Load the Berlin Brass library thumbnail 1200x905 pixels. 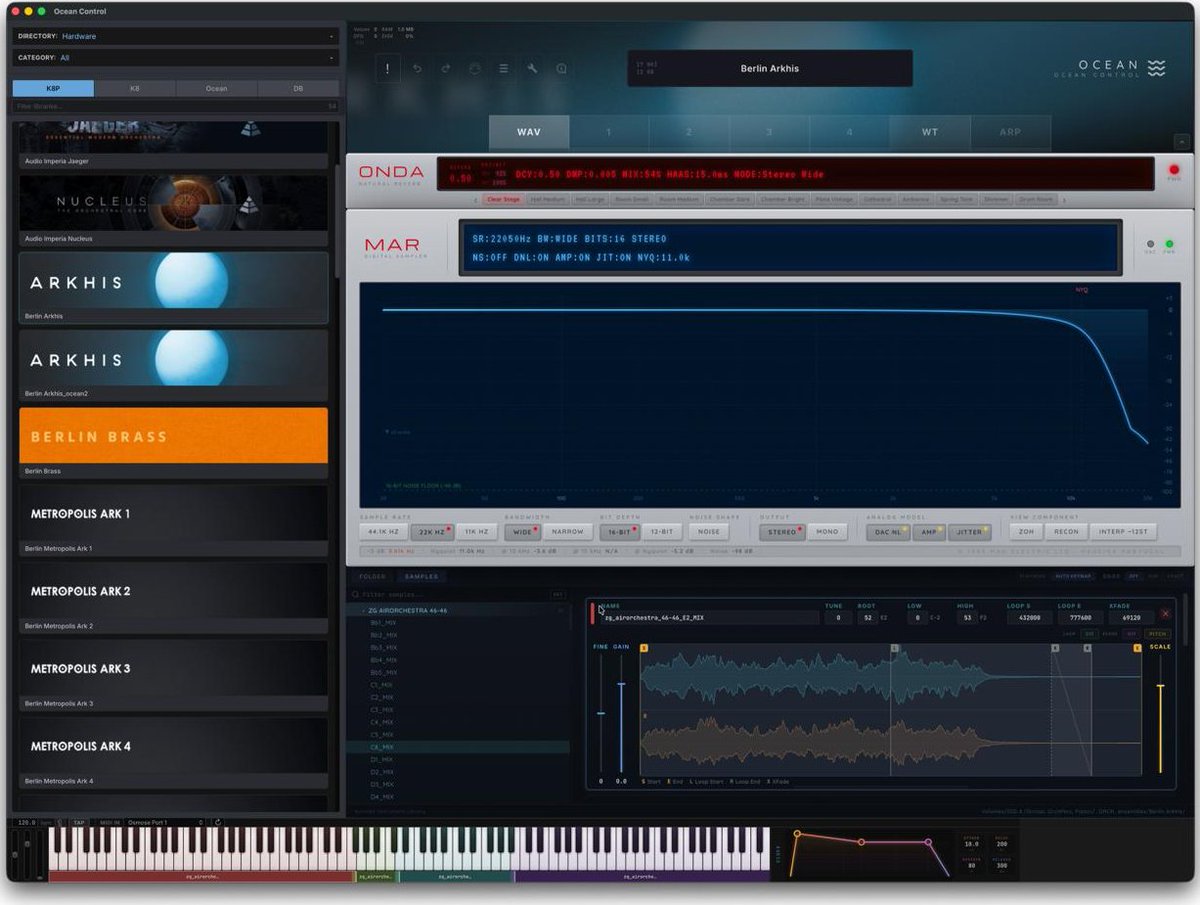pyautogui.click(x=173, y=435)
